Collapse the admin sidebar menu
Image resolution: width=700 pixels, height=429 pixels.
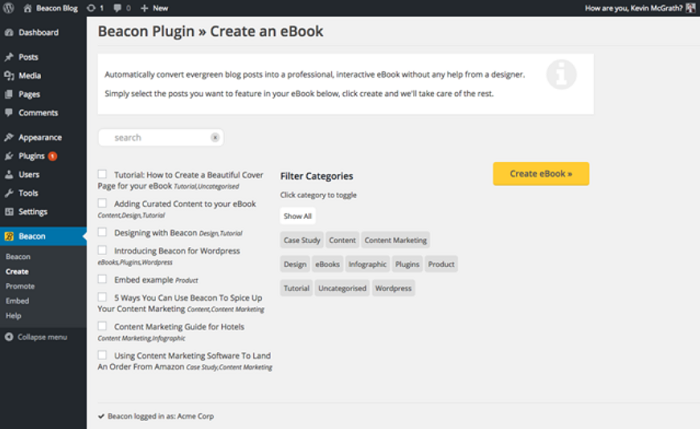tap(36, 336)
